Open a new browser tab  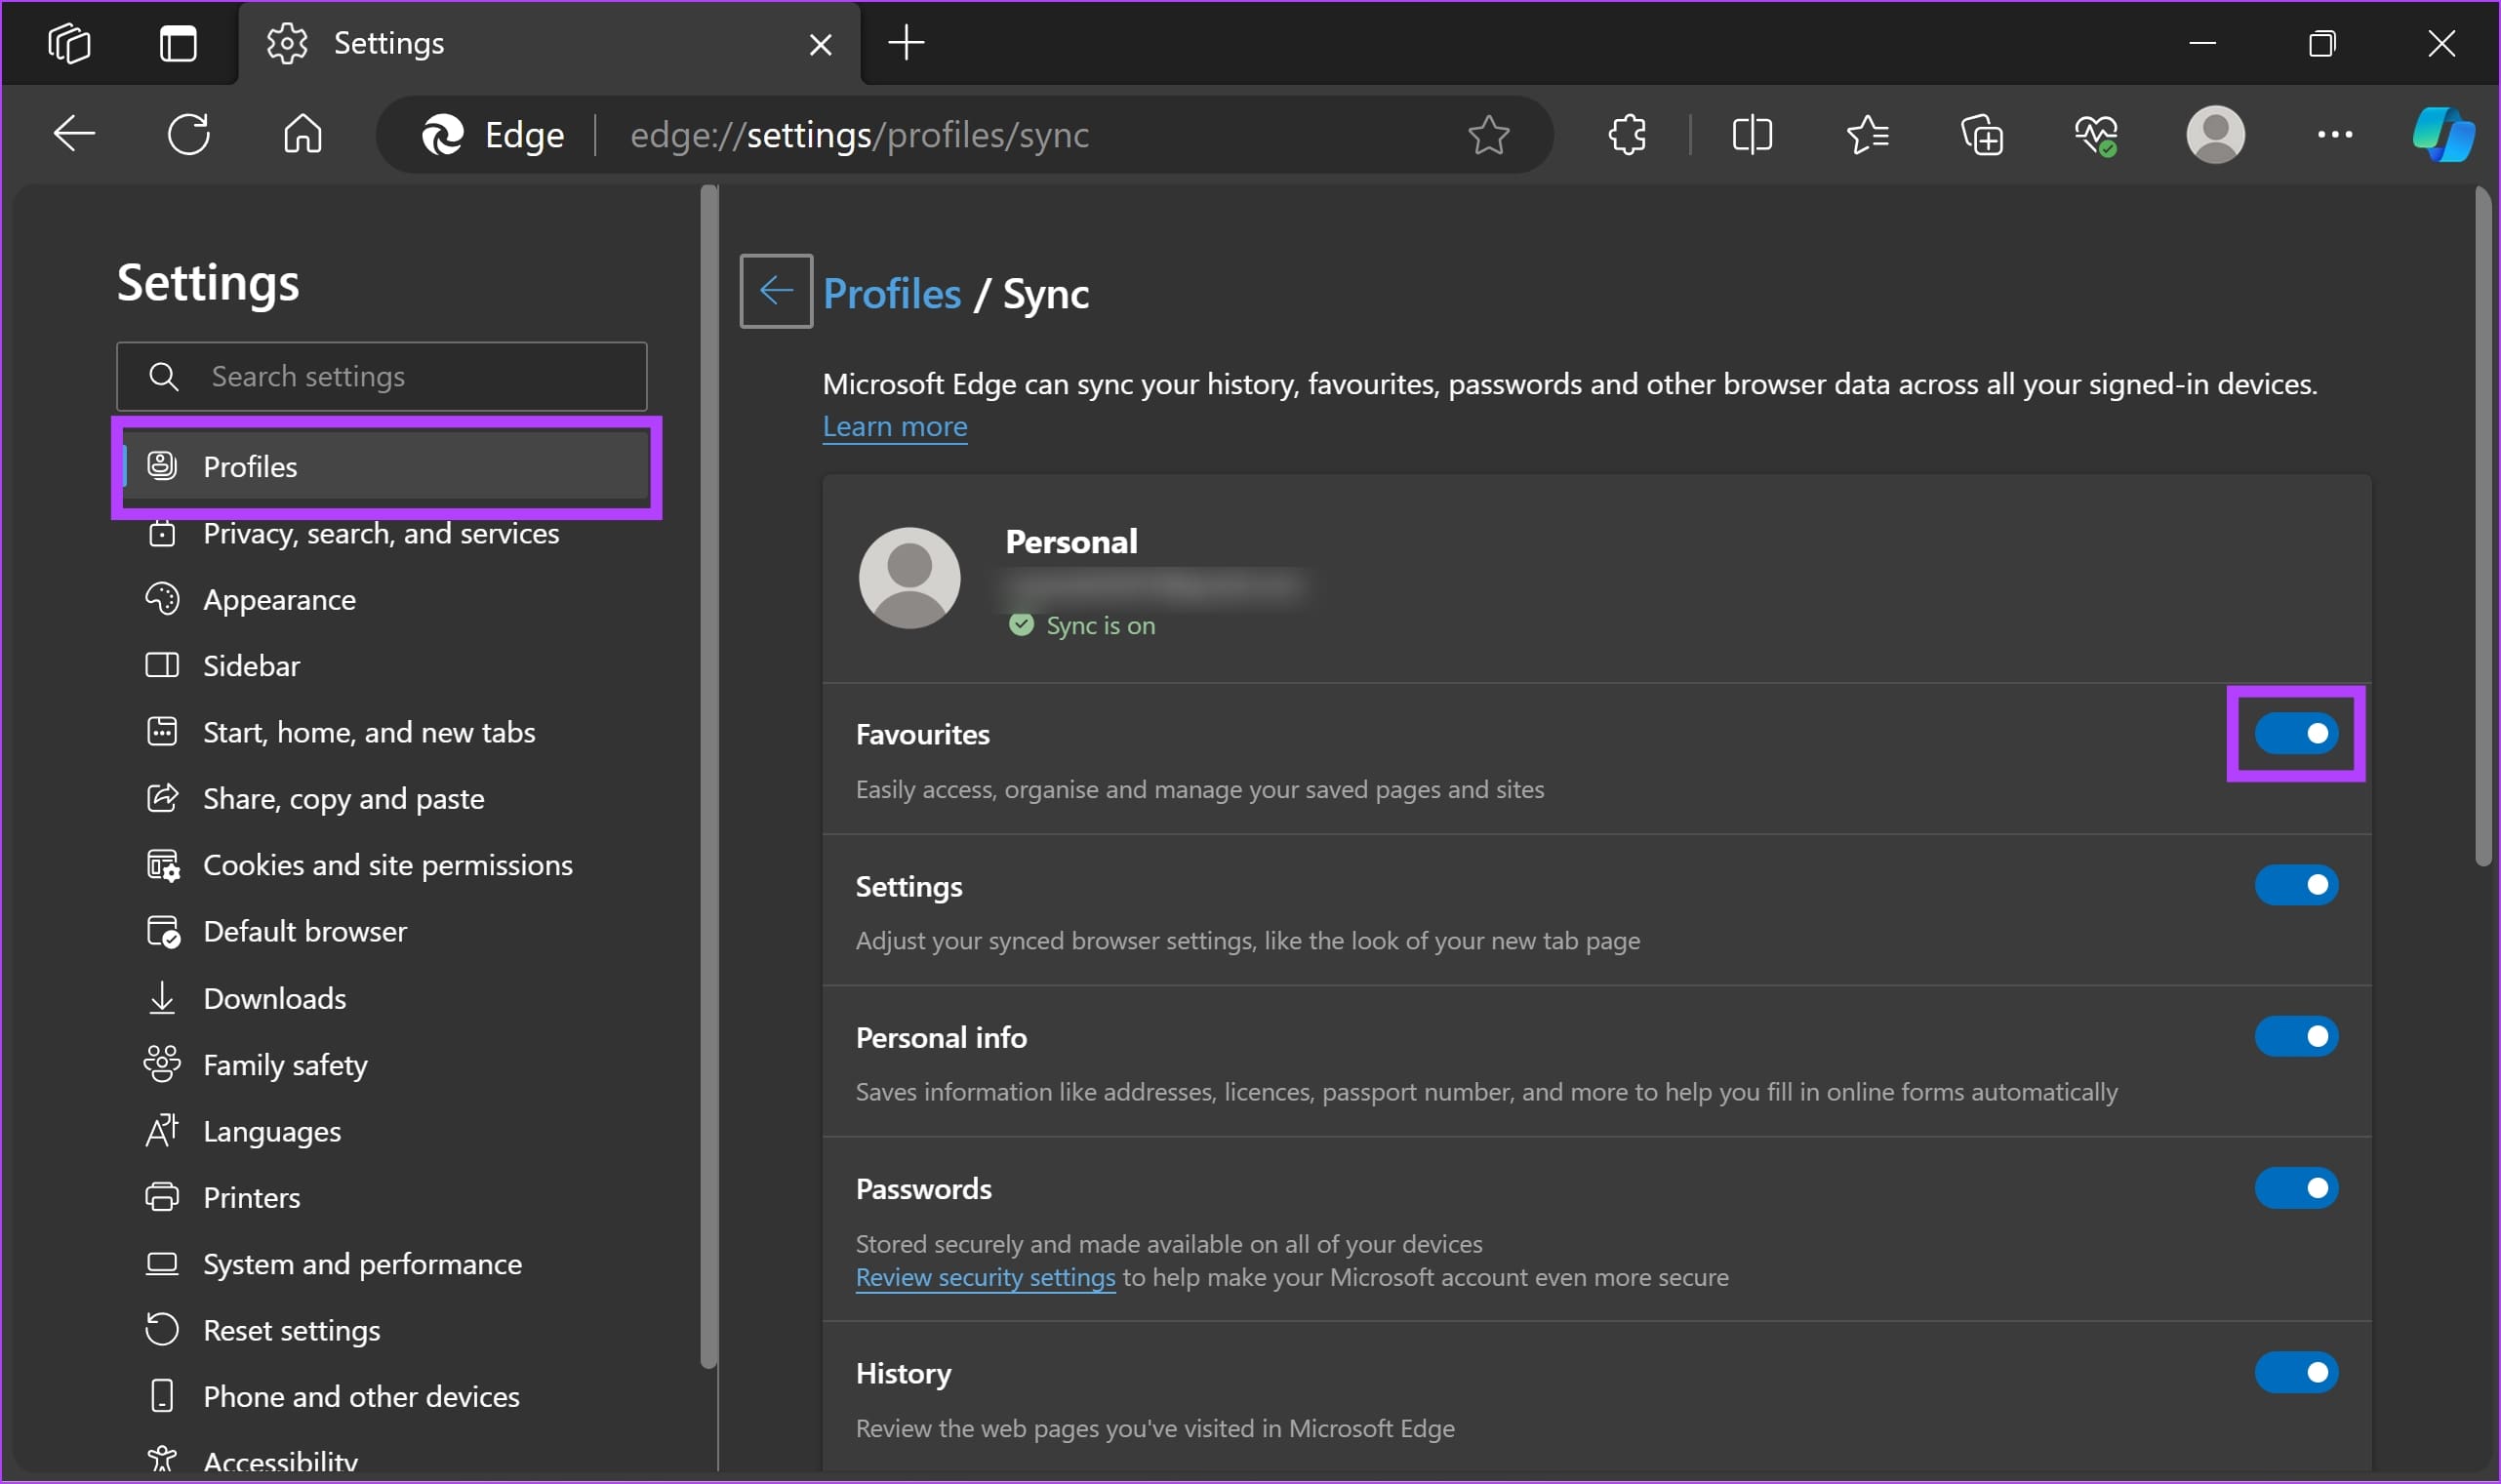coord(905,42)
